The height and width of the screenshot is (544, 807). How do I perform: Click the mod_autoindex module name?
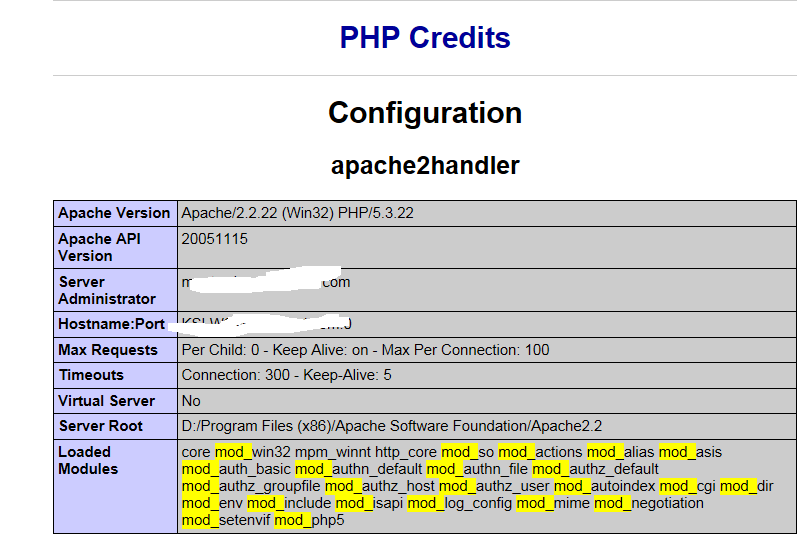click(x=604, y=486)
